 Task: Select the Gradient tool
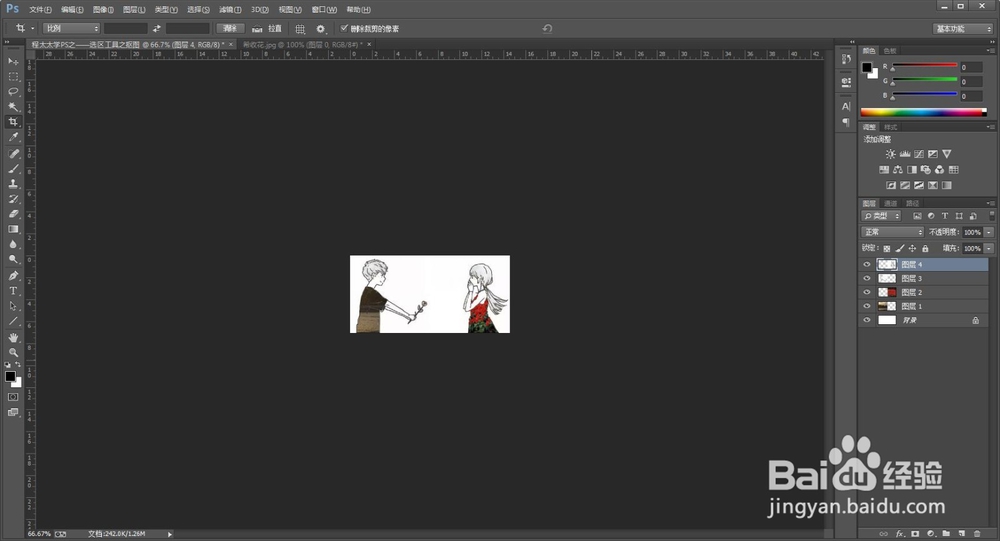[13, 229]
